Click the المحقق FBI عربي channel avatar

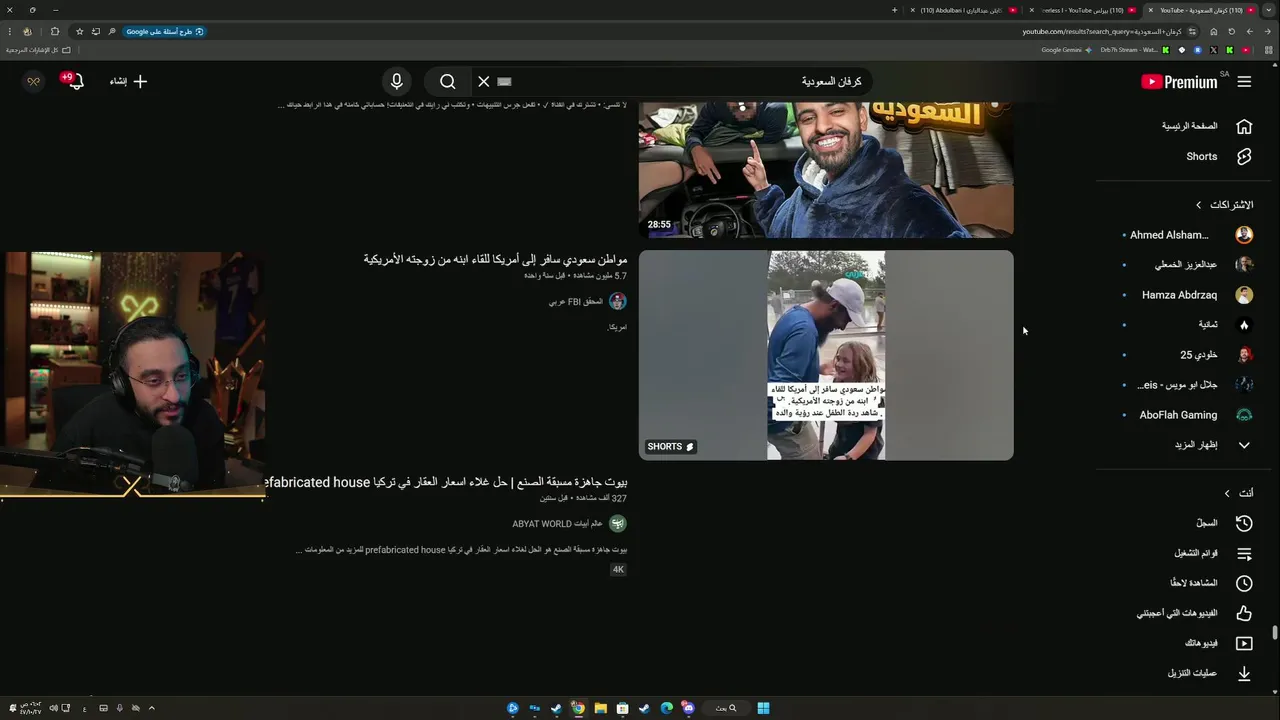click(x=618, y=301)
